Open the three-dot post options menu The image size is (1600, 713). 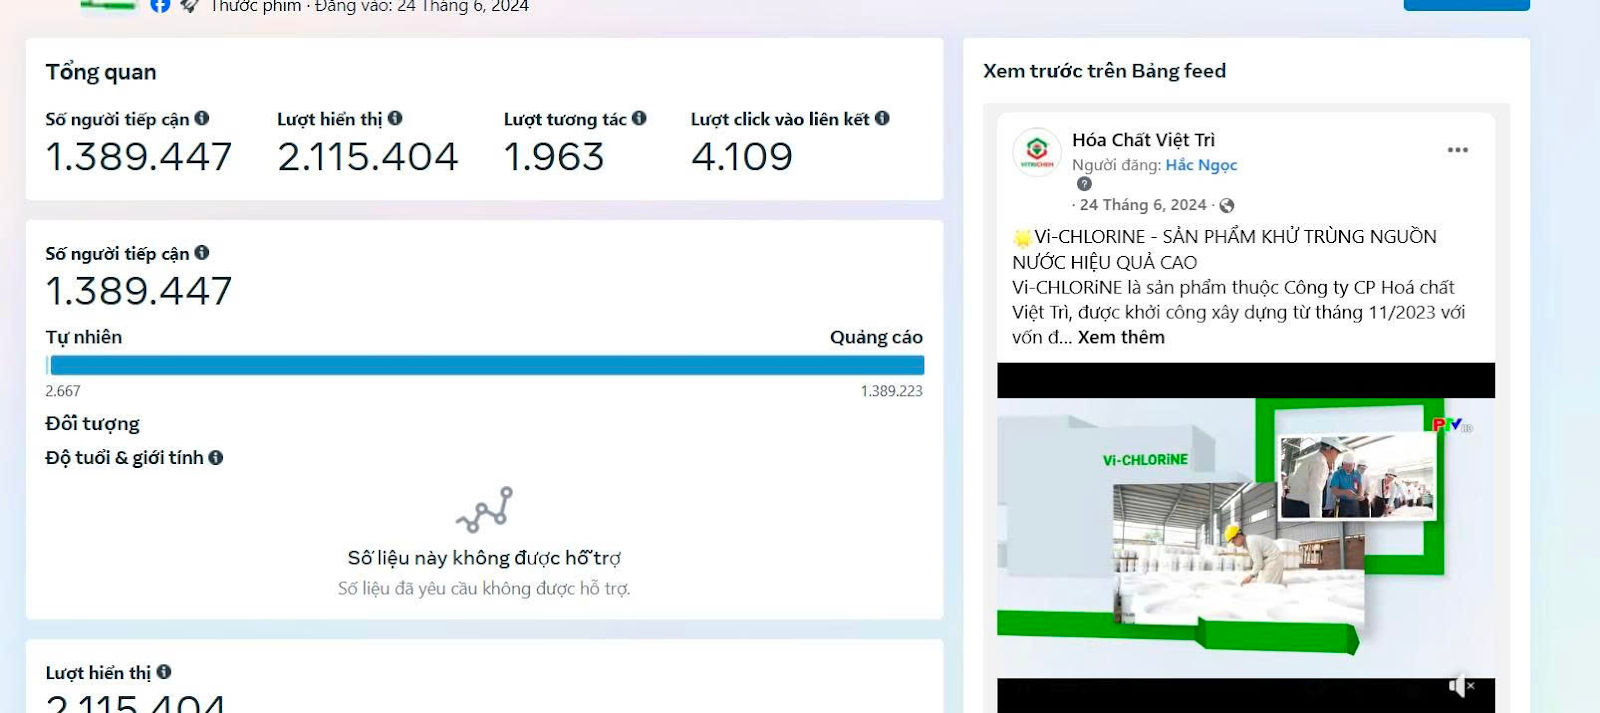(1457, 150)
